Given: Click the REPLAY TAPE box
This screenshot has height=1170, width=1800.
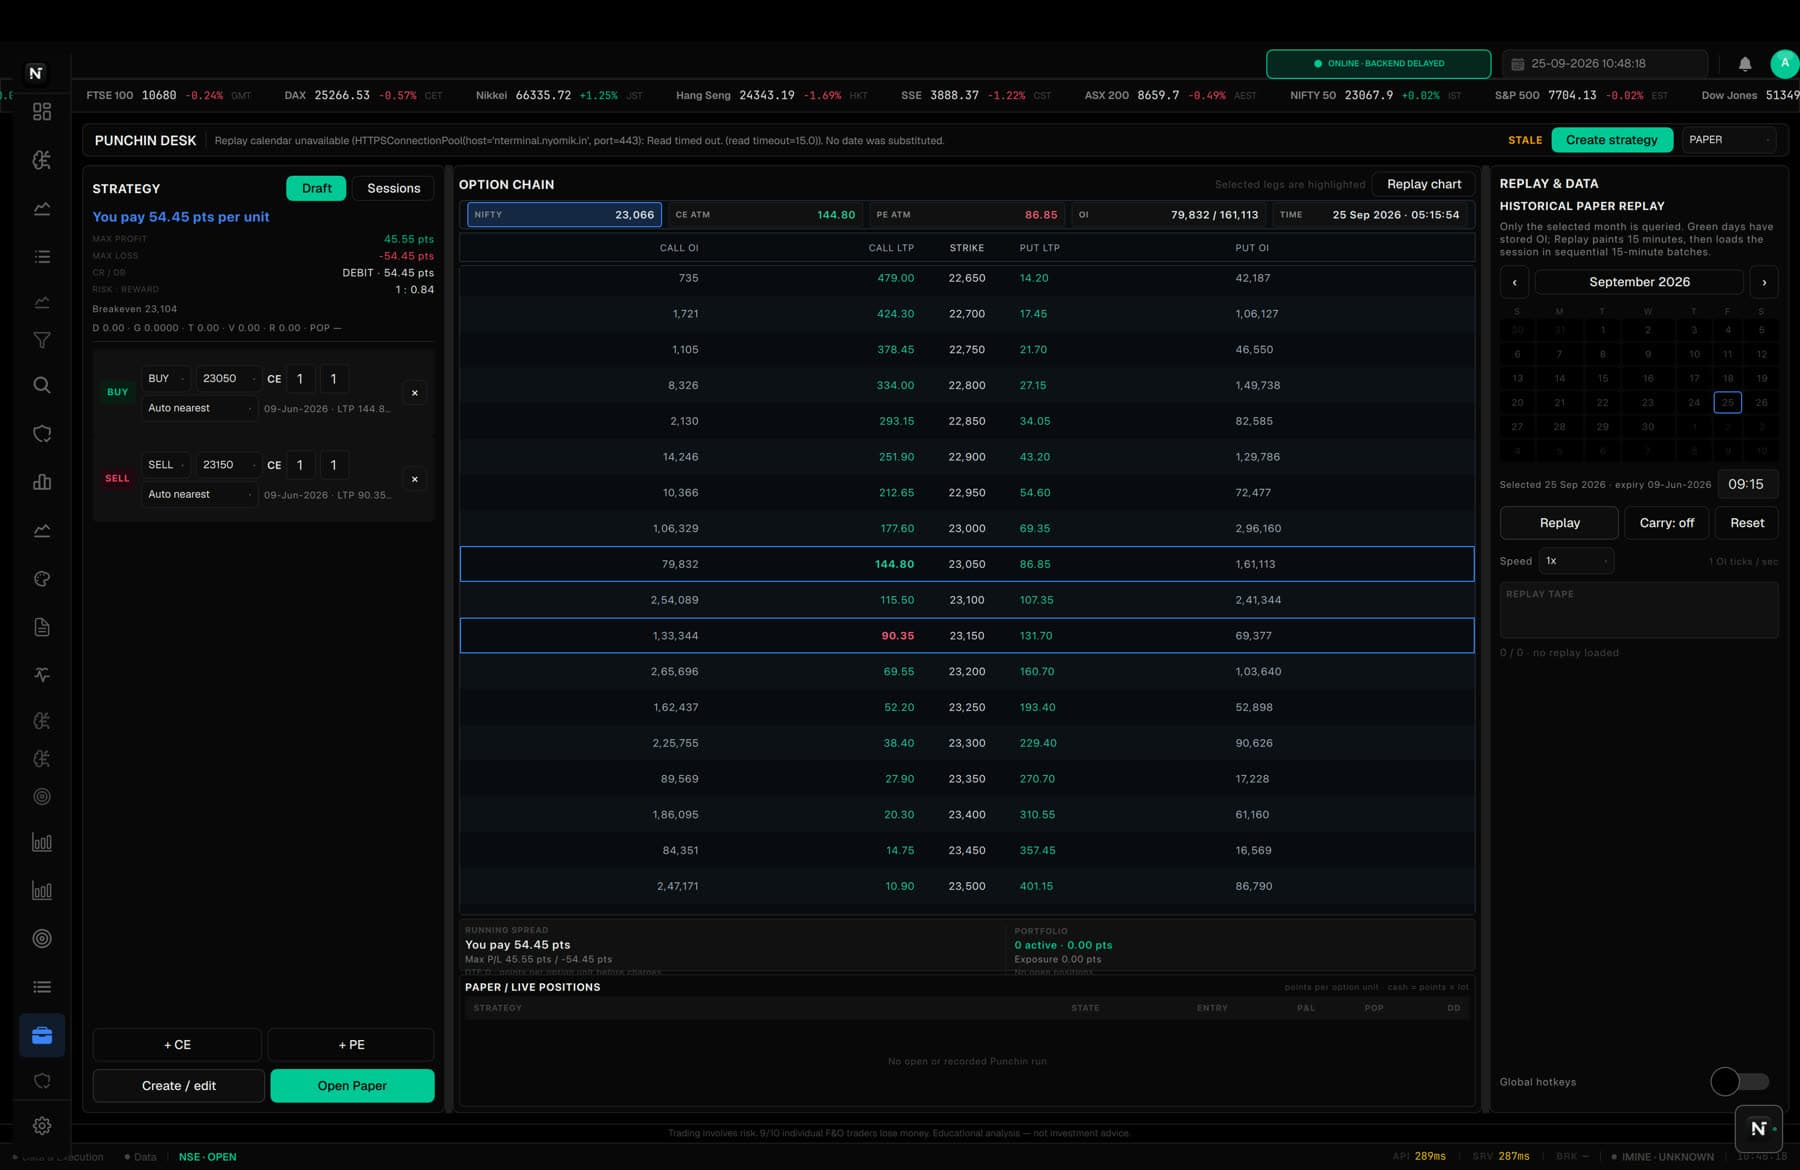Looking at the screenshot, I should (x=1639, y=610).
